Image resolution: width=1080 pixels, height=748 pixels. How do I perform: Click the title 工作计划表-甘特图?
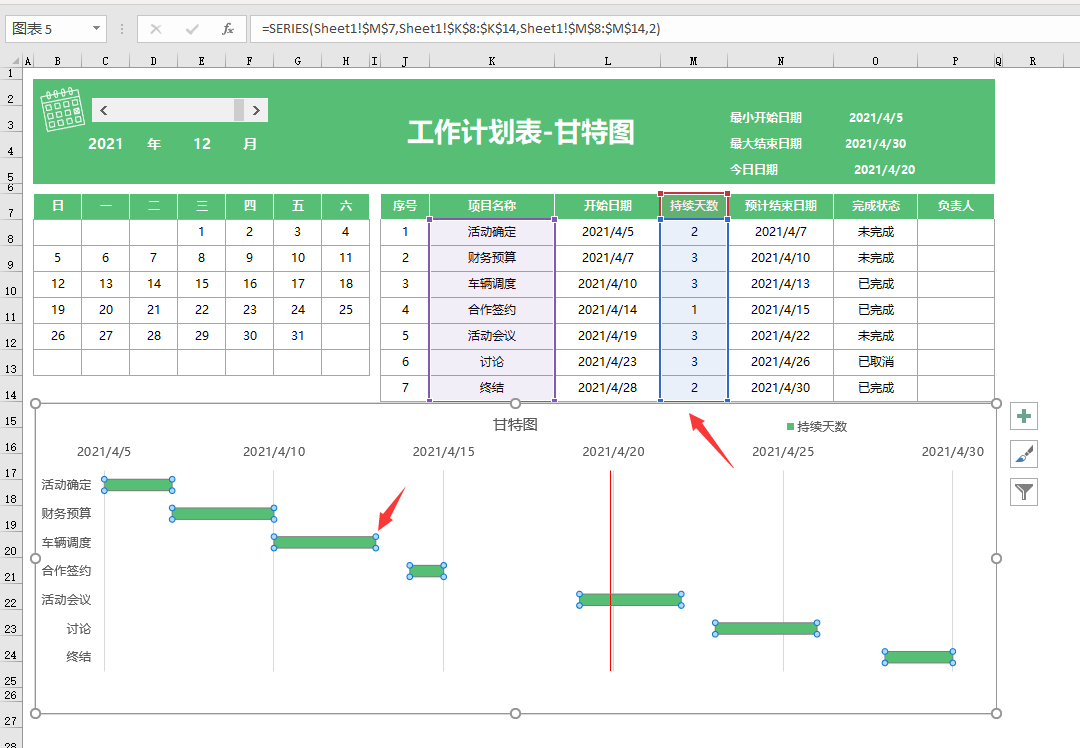pos(521,132)
